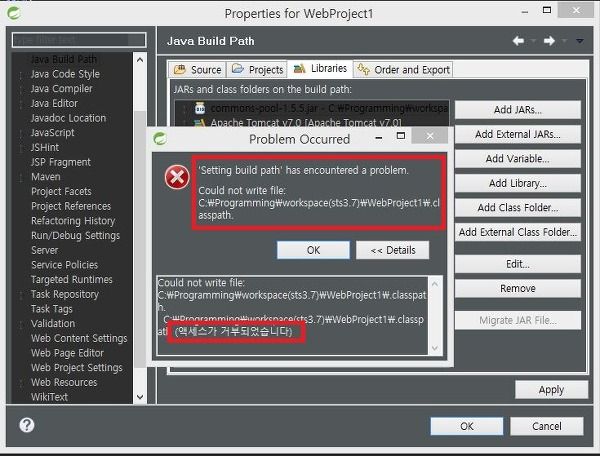The height and width of the screenshot is (456, 600).
Task: Click the Add Library... button
Action: point(517,183)
